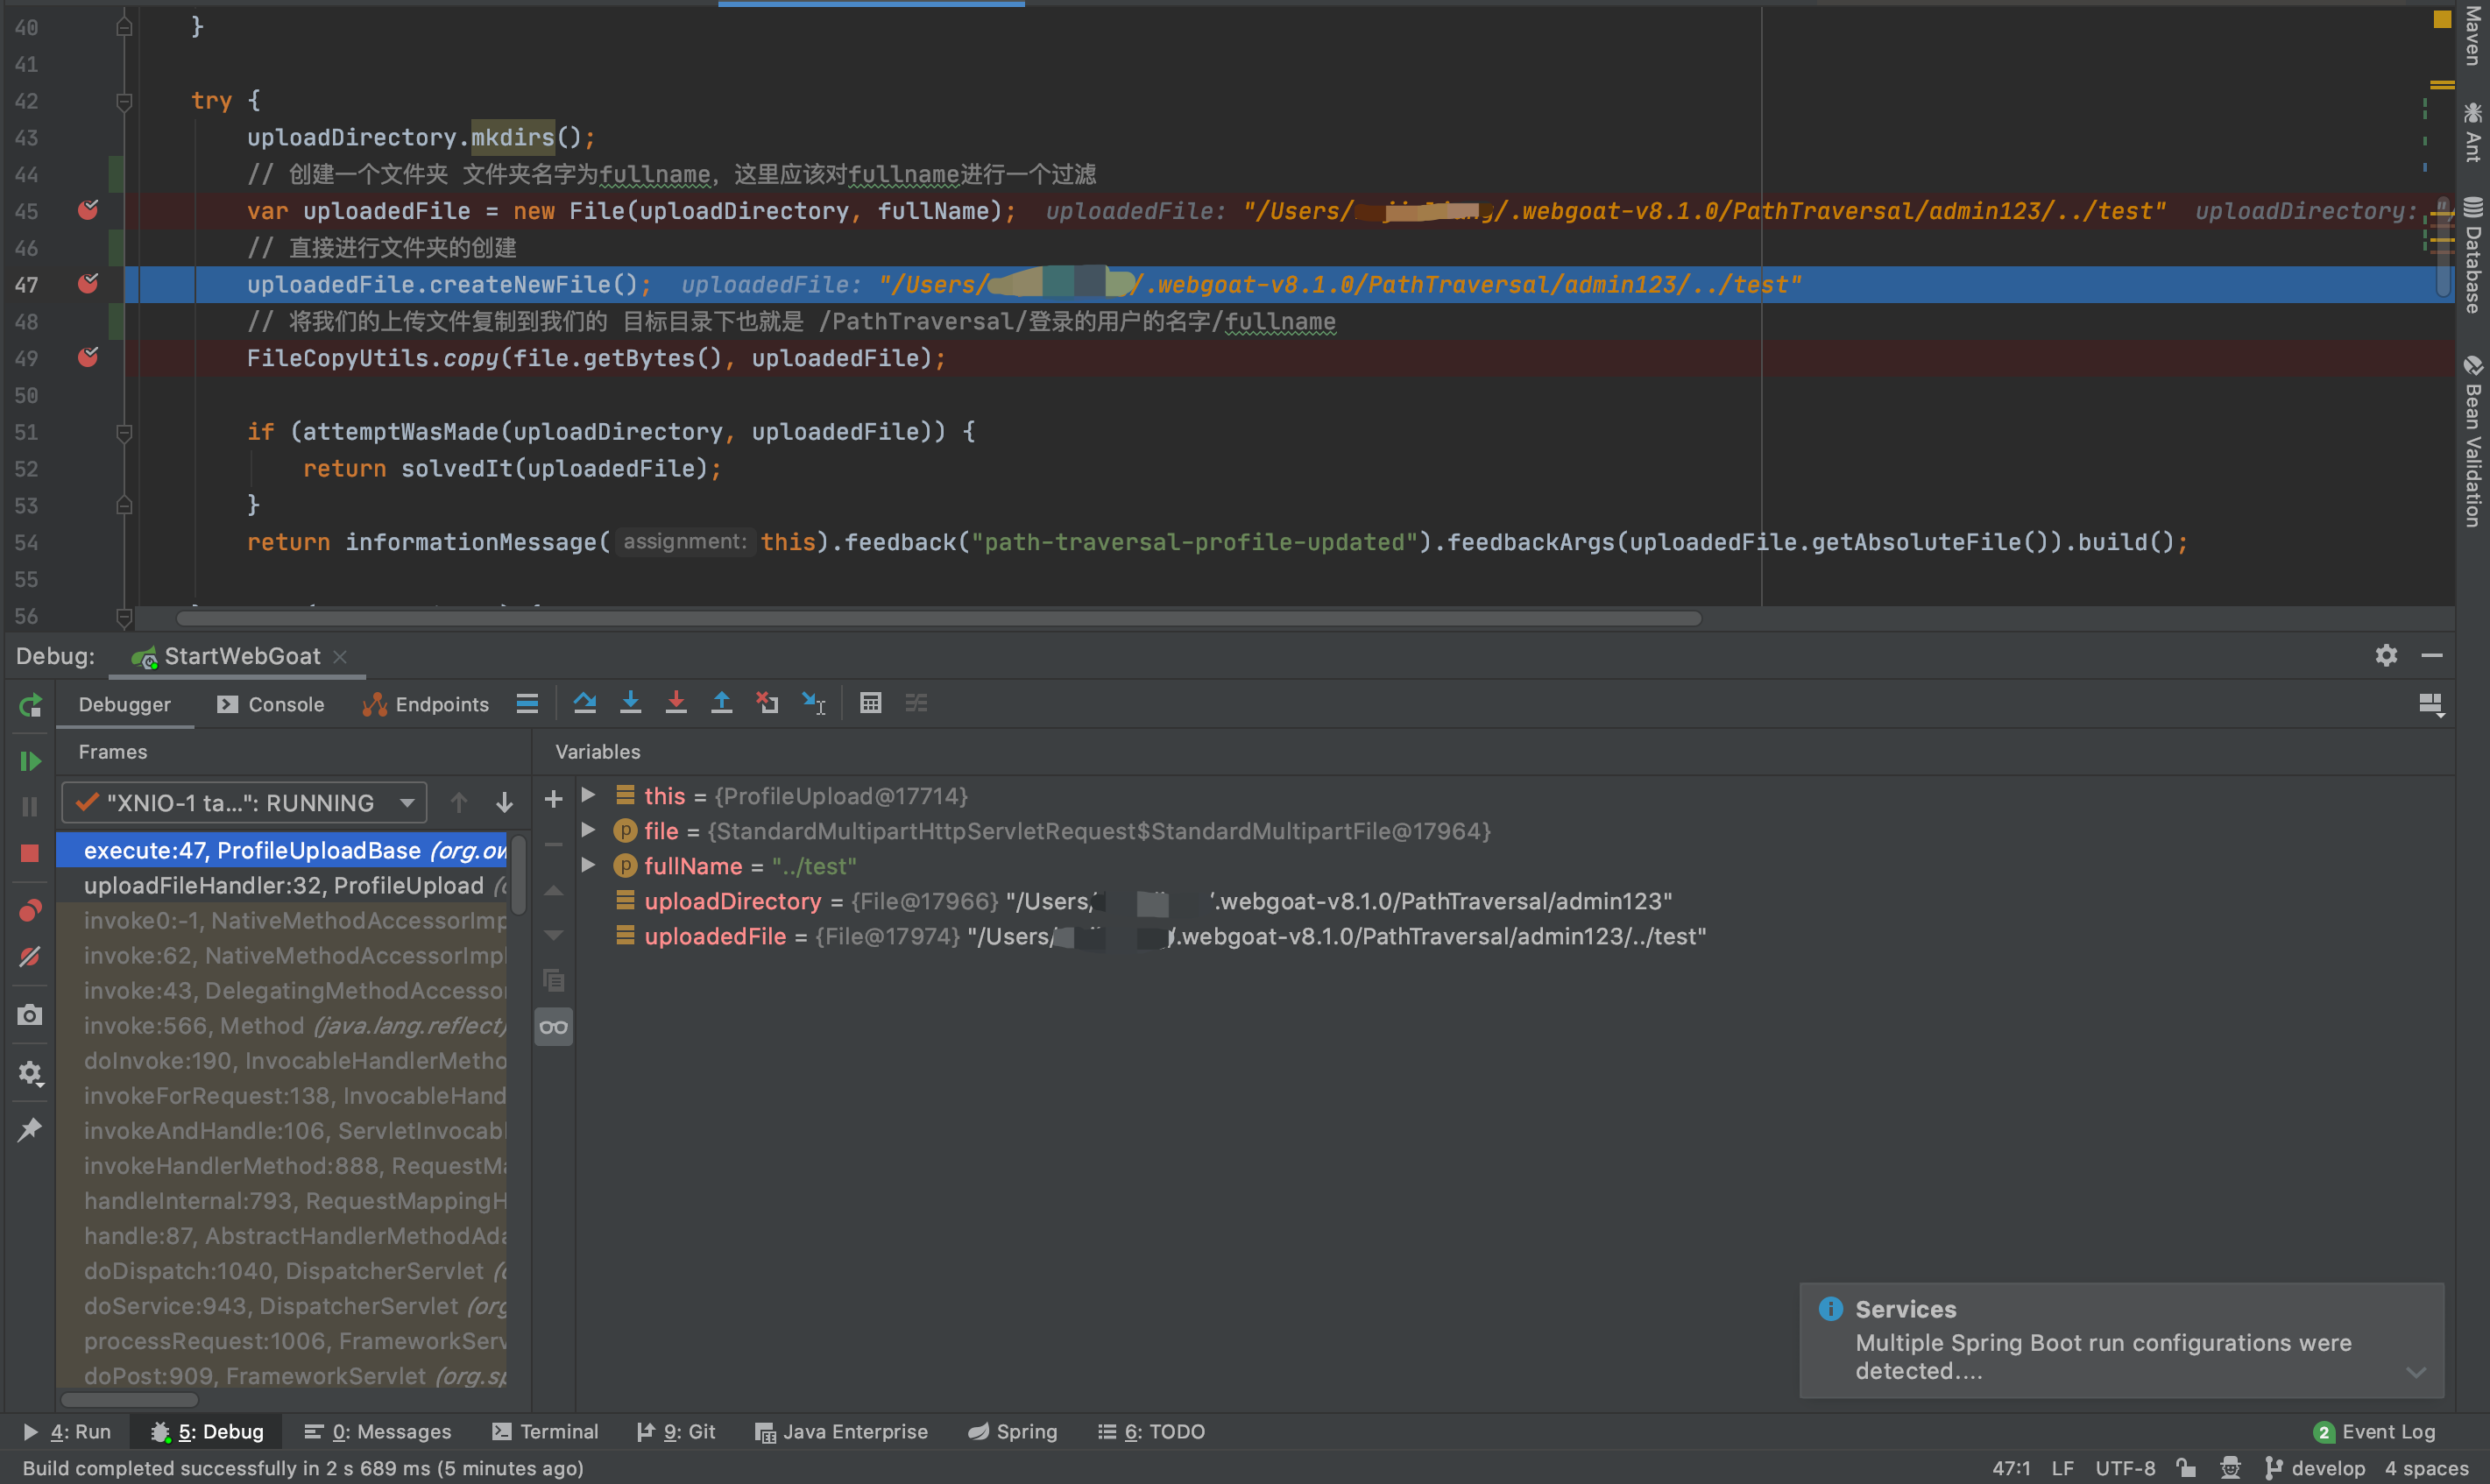2490x1484 pixels.
Task: Open the Evaluate Expression calculator icon
Action: [x=870, y=703]
